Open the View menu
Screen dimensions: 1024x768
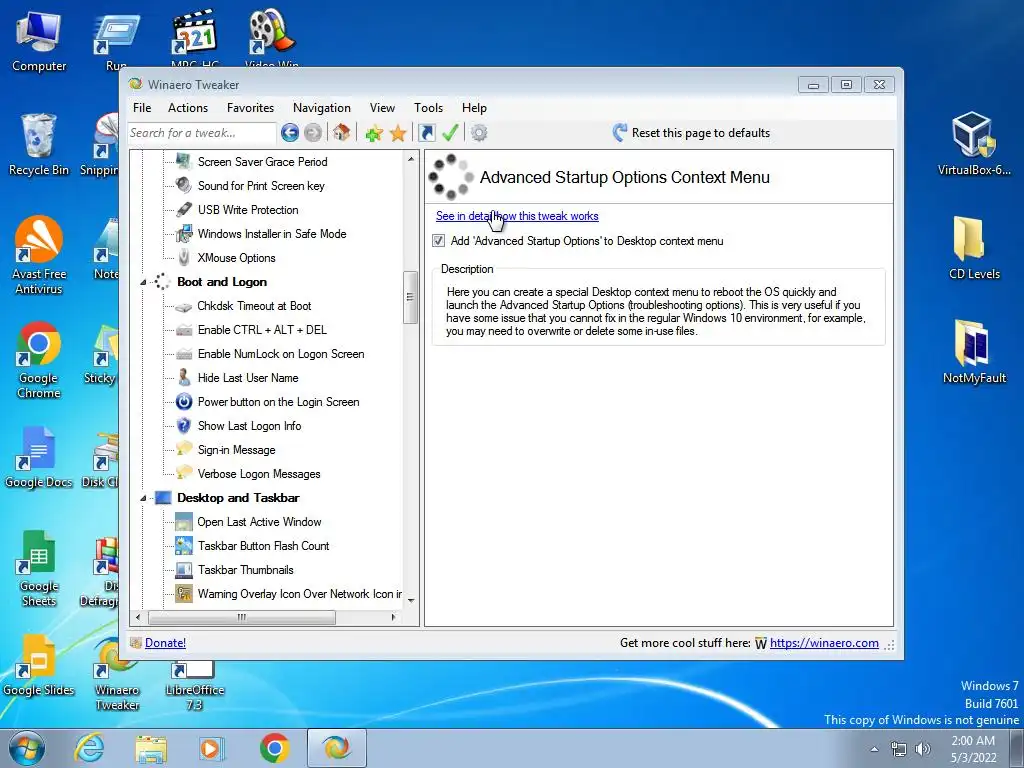pyautogui.click(x=382, y=108)
